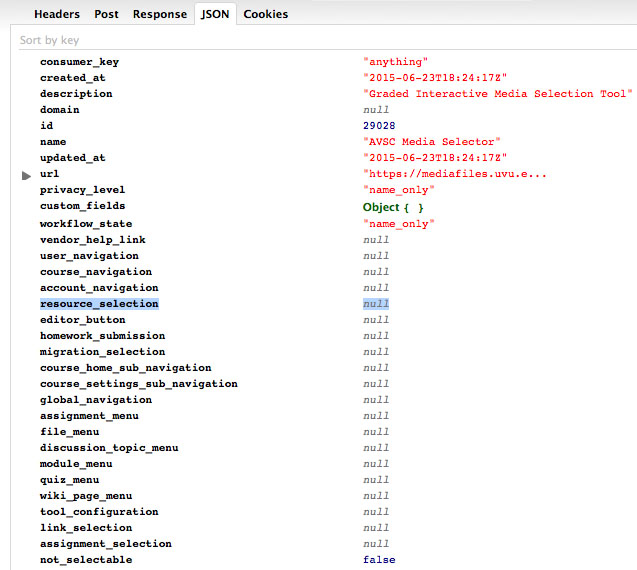637x570 pixels.
Task: Click the course_navigation key
Action: click(96, 272)
